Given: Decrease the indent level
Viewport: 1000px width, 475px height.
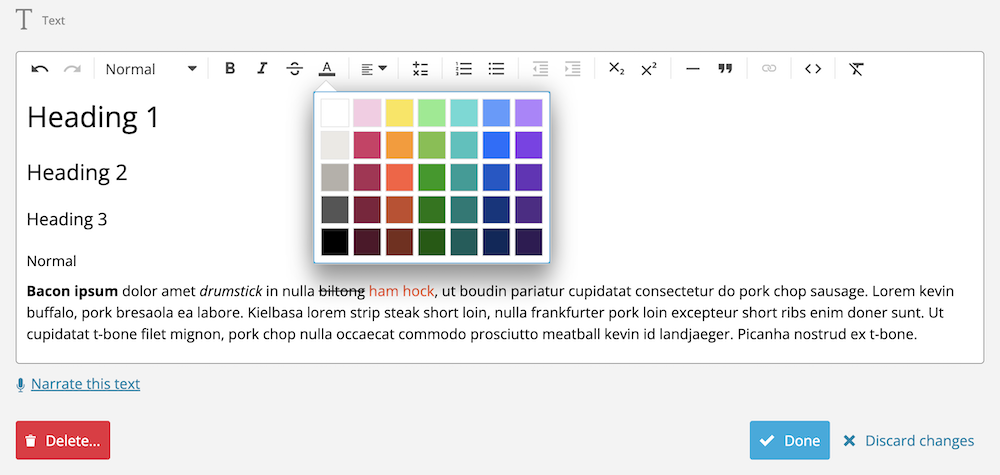Looking at the screenshot, I should (540, 69).
